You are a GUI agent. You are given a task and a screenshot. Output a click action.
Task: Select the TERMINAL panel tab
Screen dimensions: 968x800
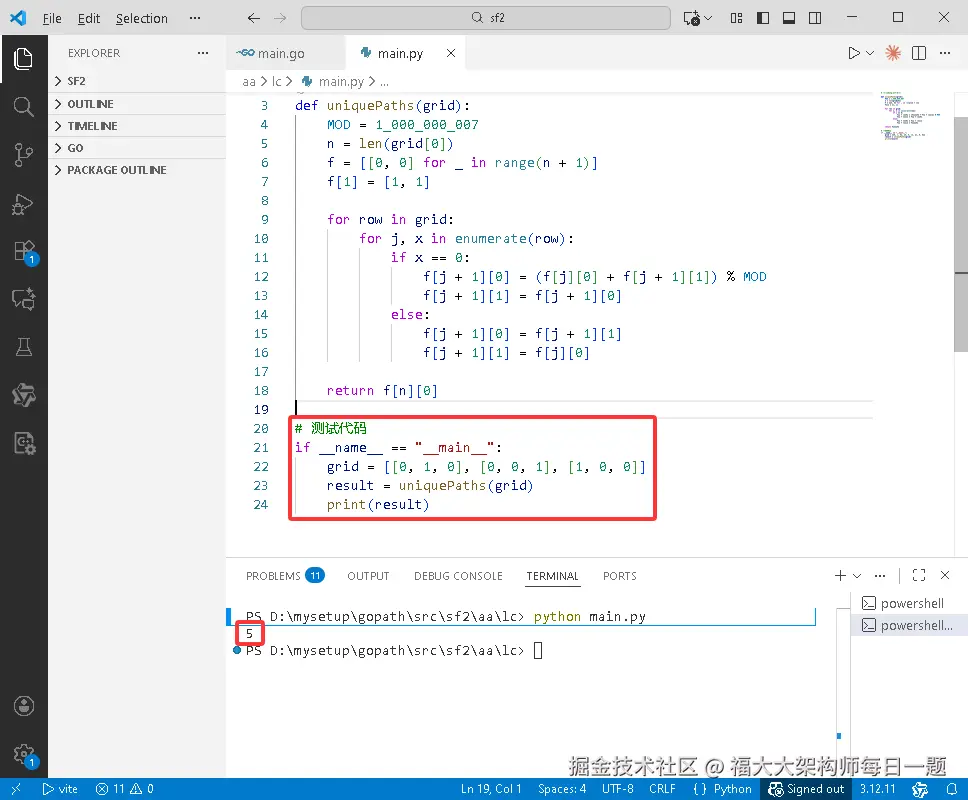553,576
